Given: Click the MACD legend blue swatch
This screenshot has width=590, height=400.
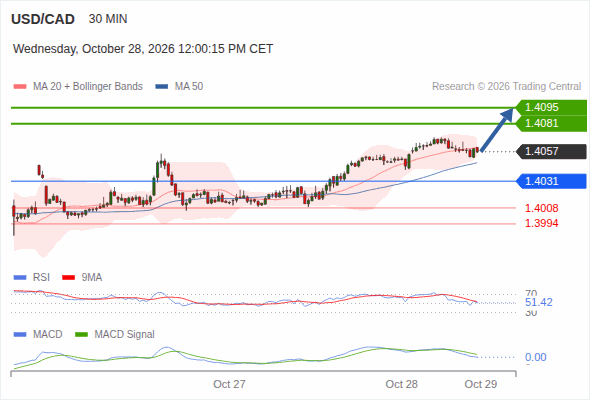Looking at the screenshot, I should pyautogui.click(x=20, y=335).
